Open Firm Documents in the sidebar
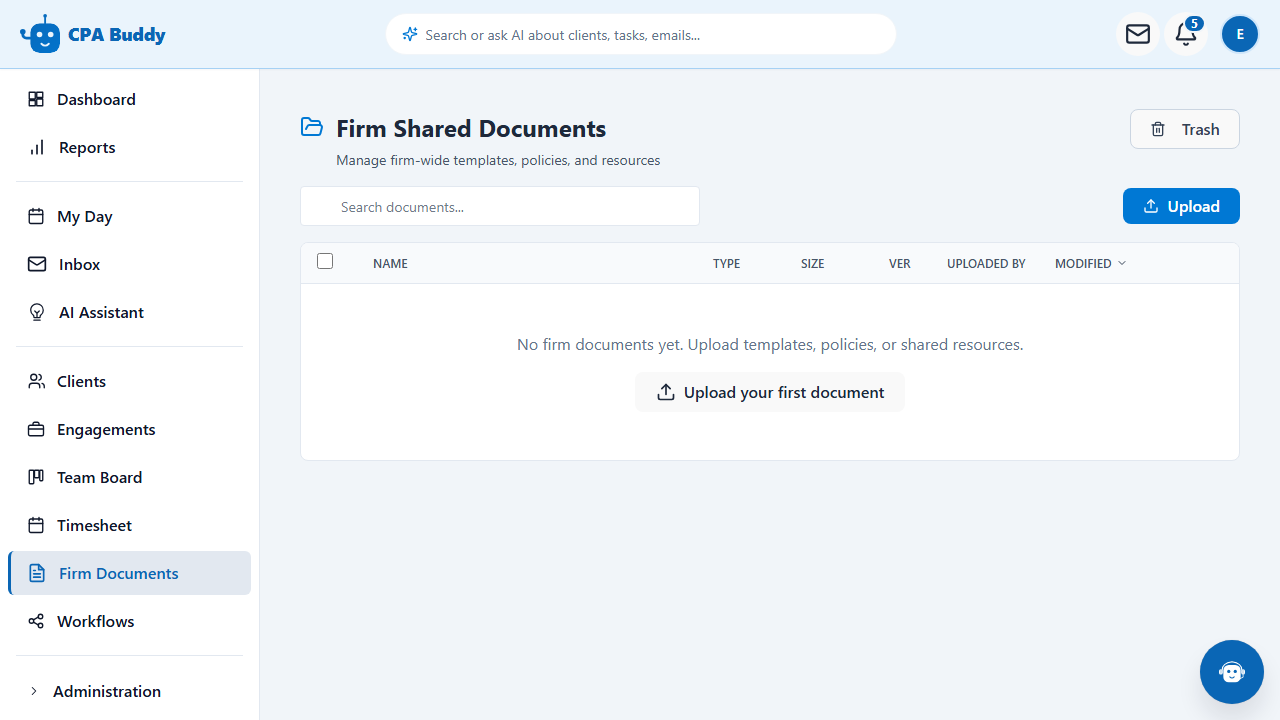This screenshot has height=720, width=1280. [130, 573]
